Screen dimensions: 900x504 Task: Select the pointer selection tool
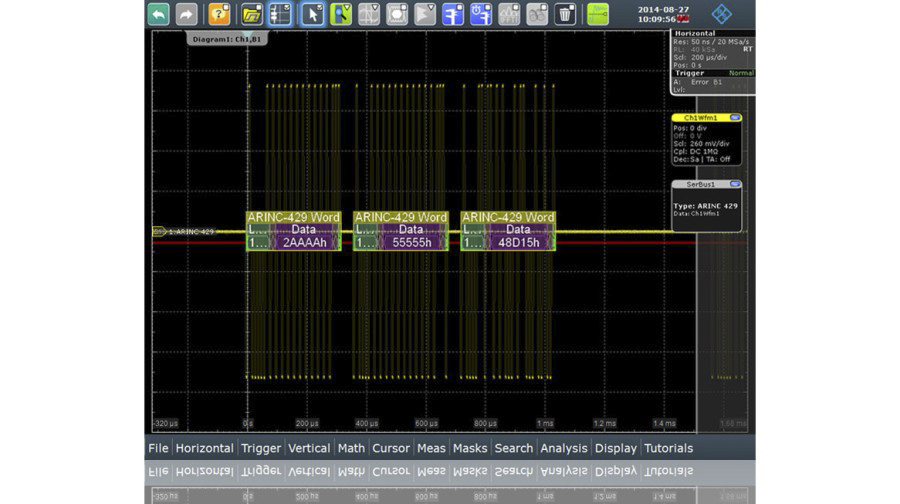point(312,14)
